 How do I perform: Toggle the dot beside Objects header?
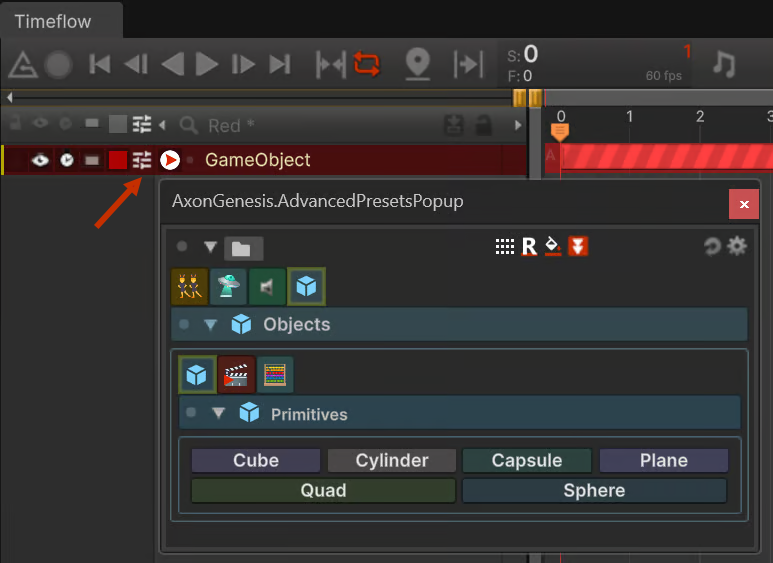184,324
